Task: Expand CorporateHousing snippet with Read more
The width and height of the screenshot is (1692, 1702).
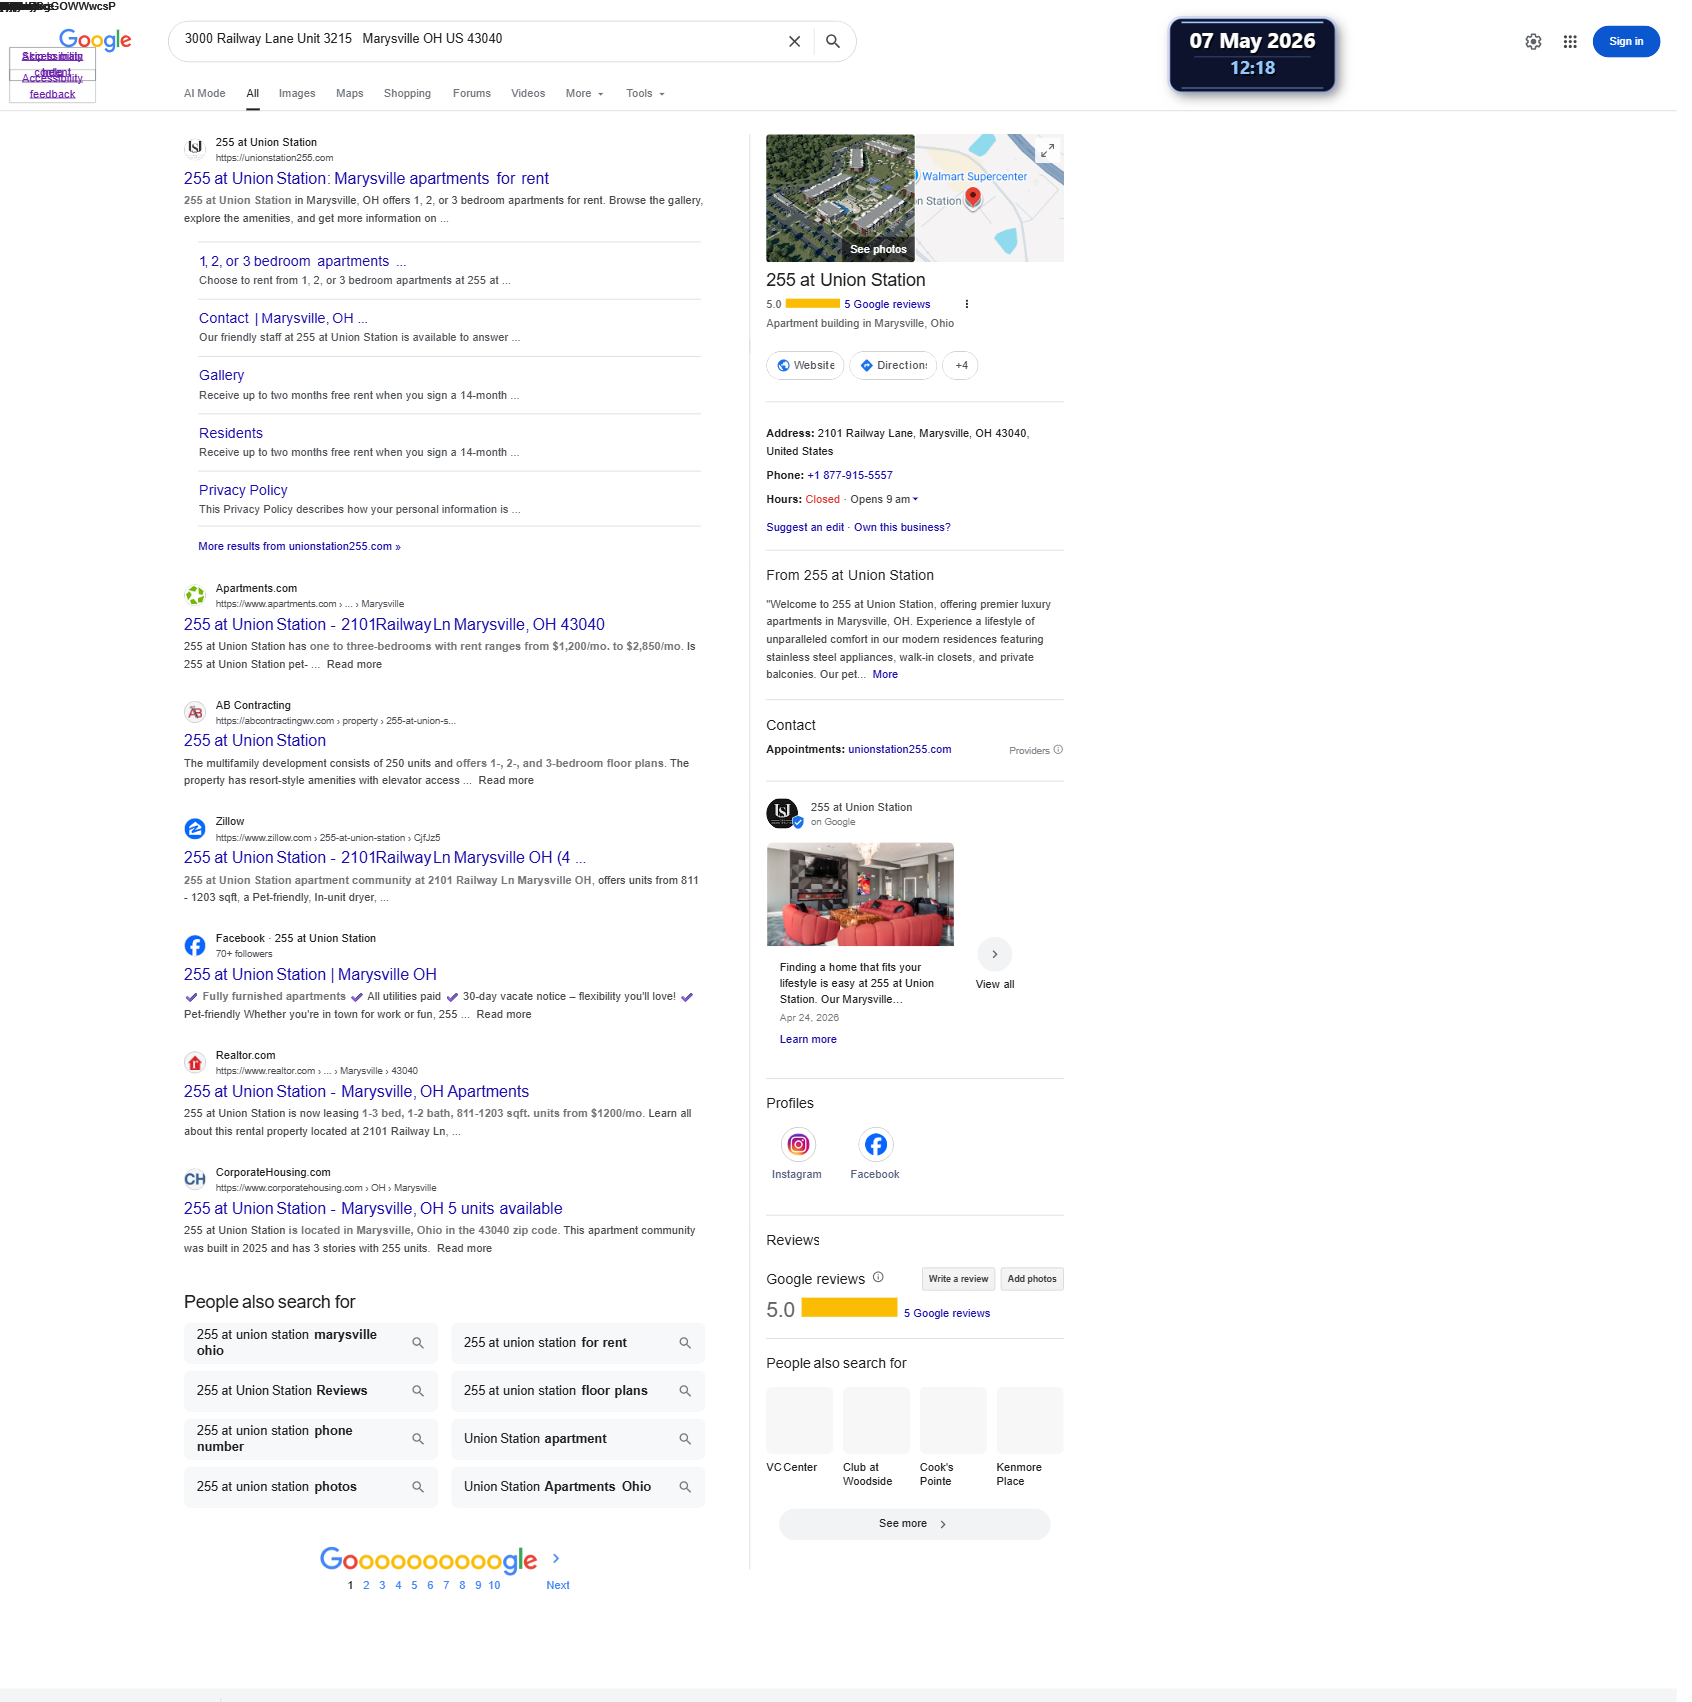Action: coord(464,1249)
